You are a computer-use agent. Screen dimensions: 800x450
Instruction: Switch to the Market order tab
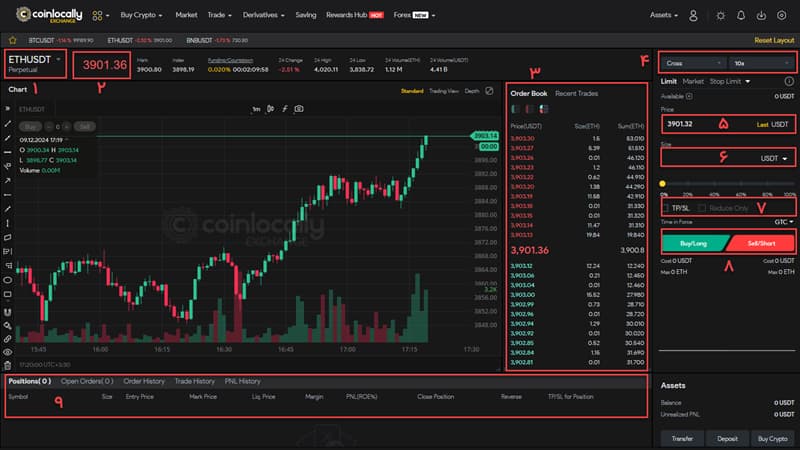tap(693, 81)
